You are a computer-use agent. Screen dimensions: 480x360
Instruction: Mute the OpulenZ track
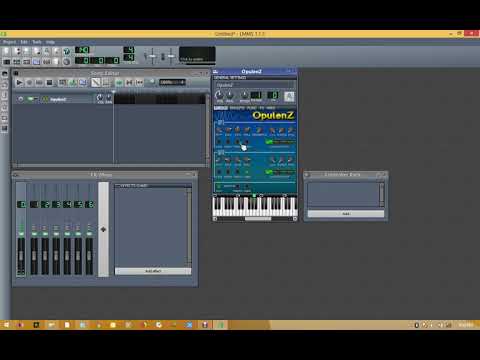click(30, 99)
